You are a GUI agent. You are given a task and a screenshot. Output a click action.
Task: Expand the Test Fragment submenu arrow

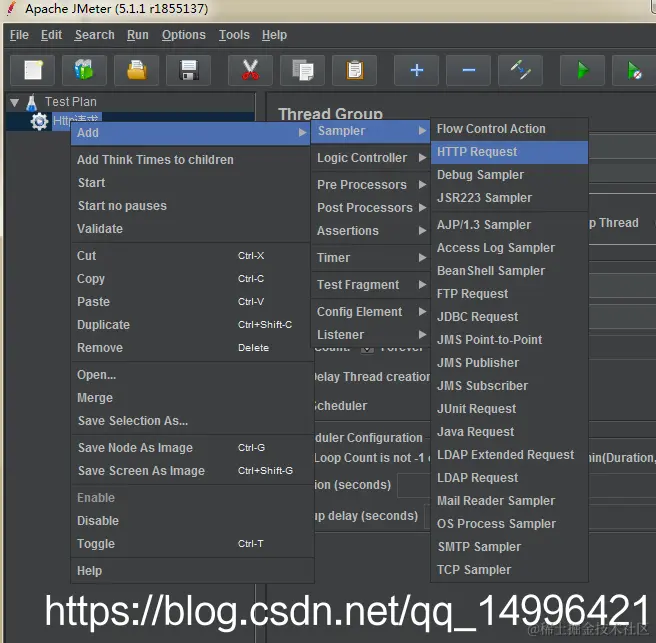(423, 284)
